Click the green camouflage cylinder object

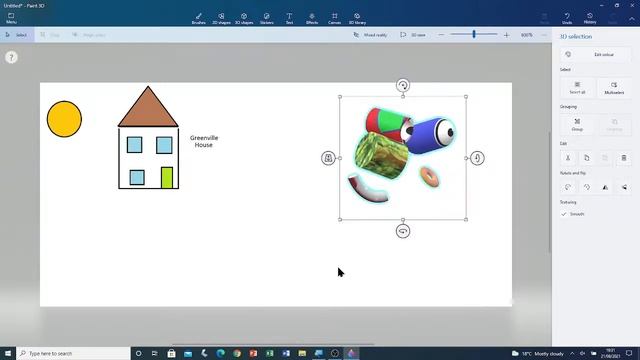pos(381,156)
